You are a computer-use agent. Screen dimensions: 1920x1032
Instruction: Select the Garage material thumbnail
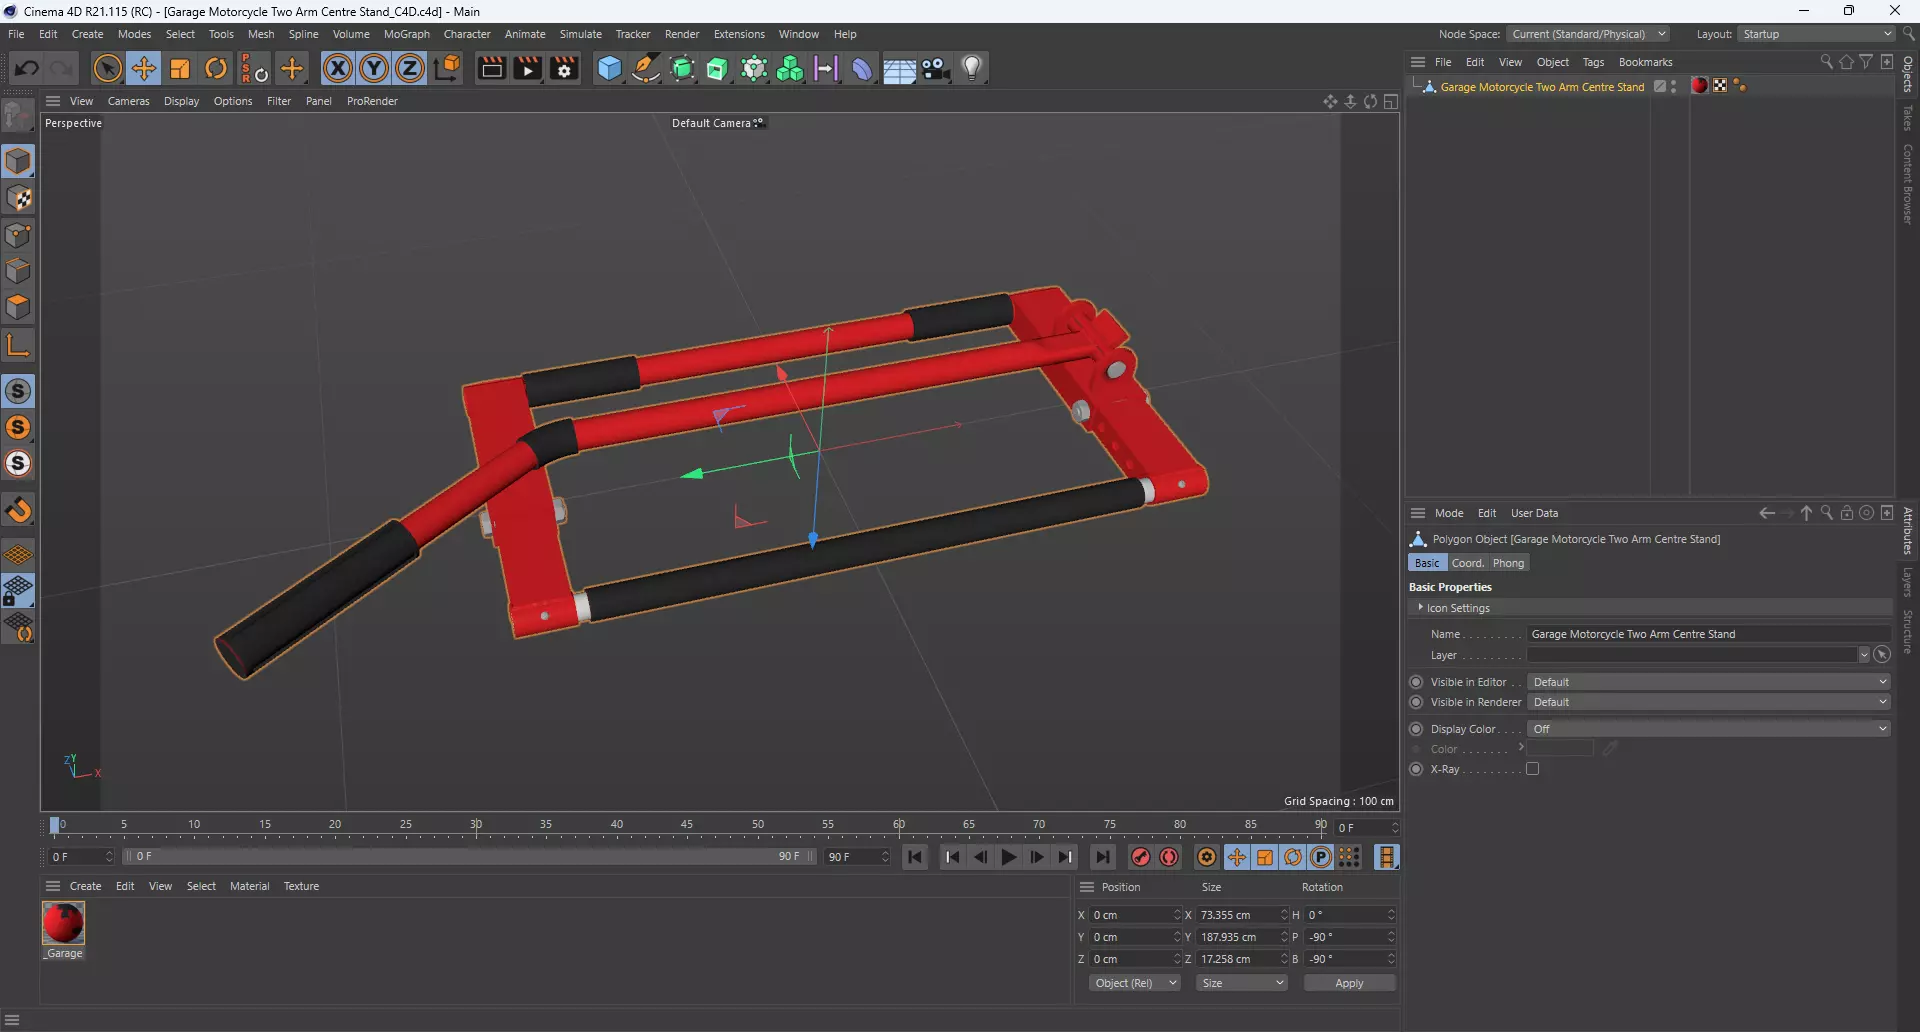point(63,923)
